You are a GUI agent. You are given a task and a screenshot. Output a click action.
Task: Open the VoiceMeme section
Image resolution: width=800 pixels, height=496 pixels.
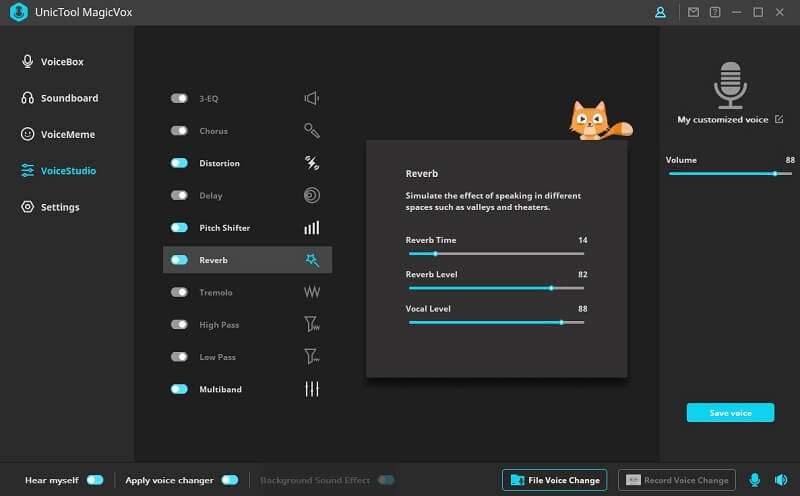[67, 134]
